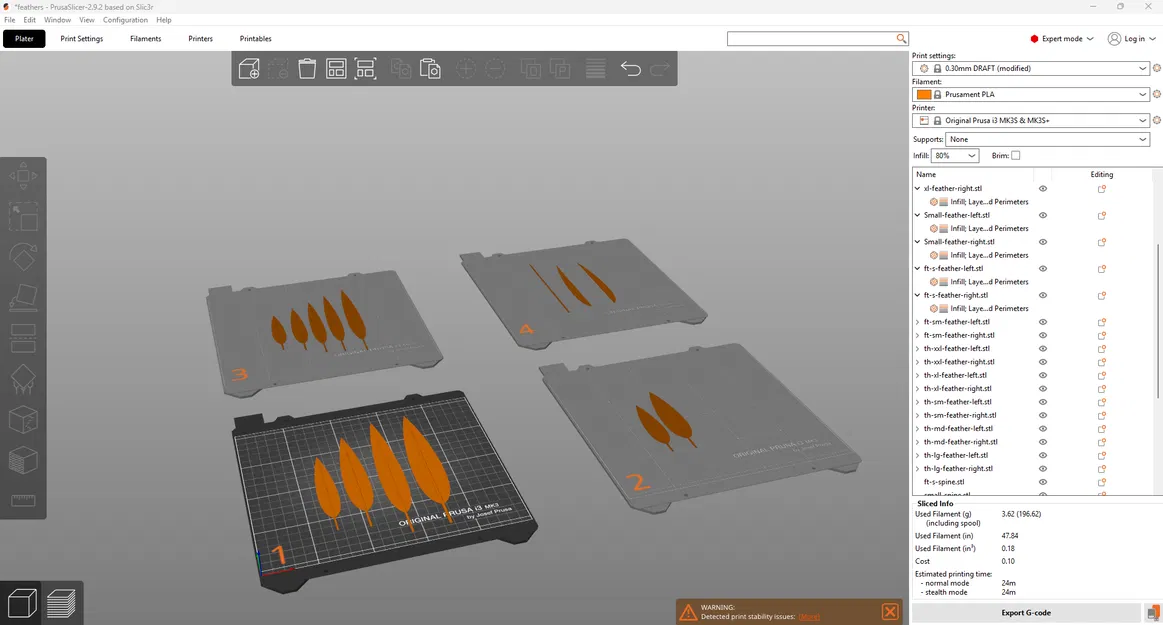Screen dimensions: 1163x625
Task: Click the Split to parts icon
Action: [x=560, y=69]
